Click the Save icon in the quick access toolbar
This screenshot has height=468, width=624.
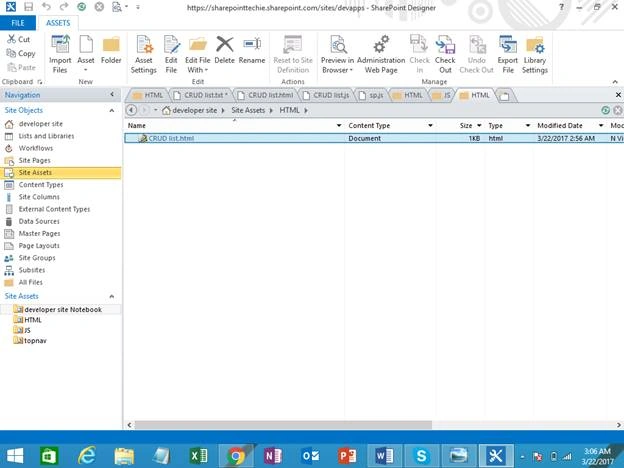point(28,7)
